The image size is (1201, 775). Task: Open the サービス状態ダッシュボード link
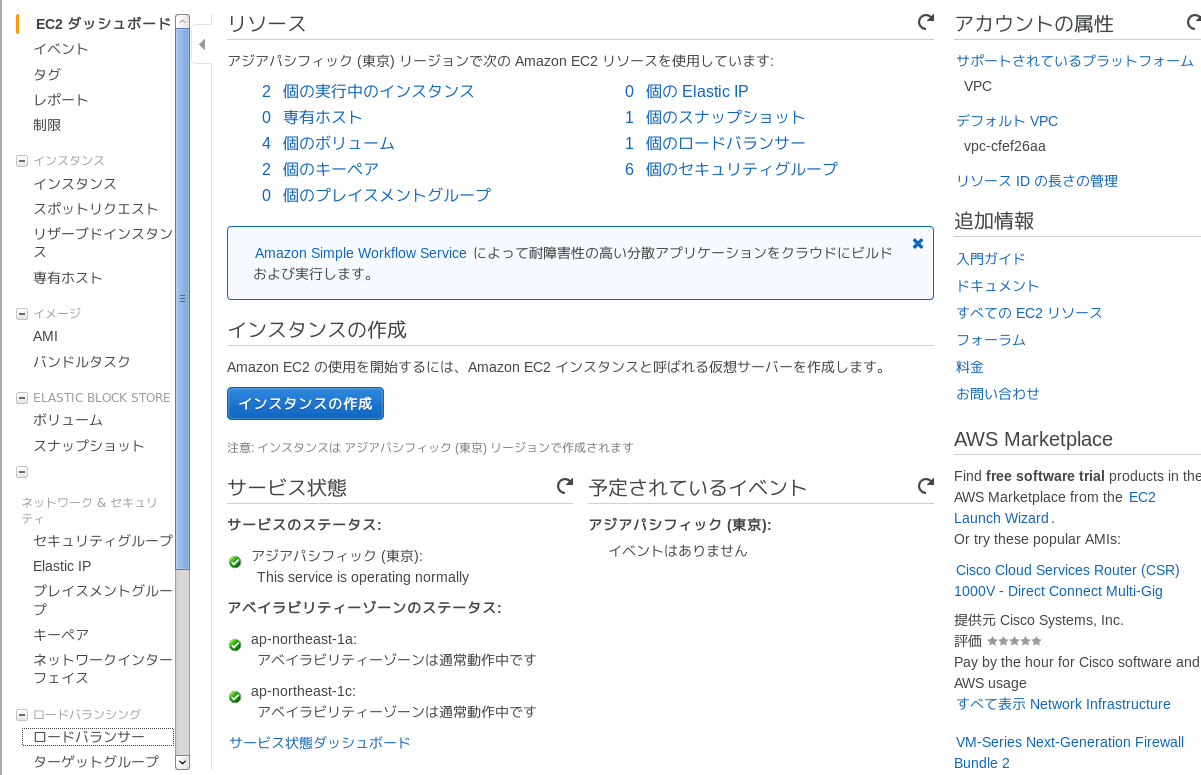pos(319,742)
